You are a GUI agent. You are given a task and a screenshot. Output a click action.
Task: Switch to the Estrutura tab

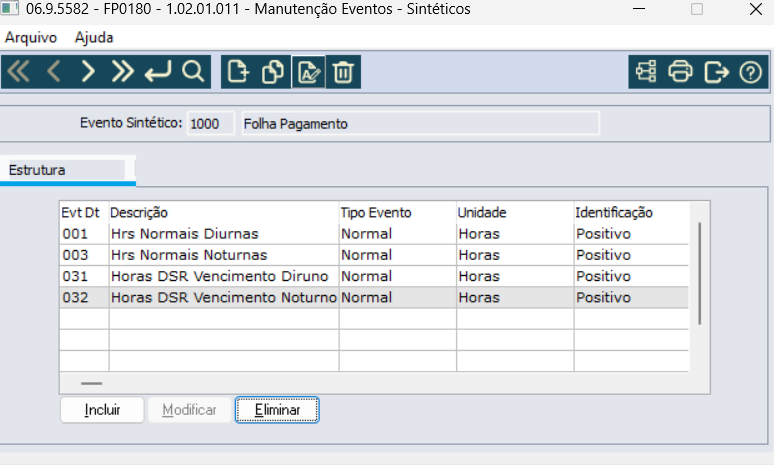click(67, 170)
